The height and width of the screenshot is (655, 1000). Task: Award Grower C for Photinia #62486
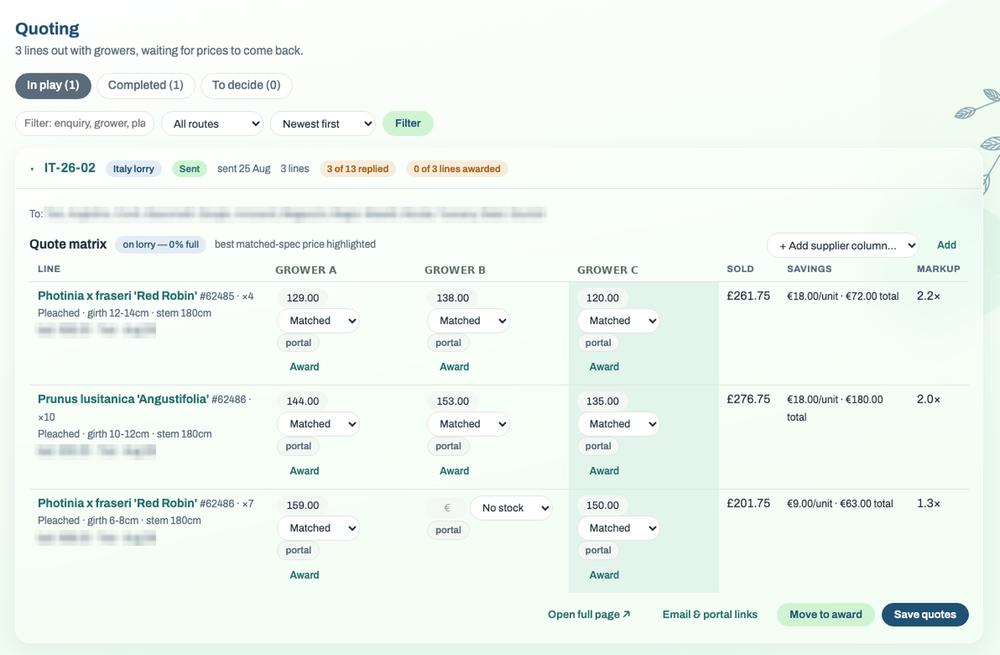[x=604, y=575]
